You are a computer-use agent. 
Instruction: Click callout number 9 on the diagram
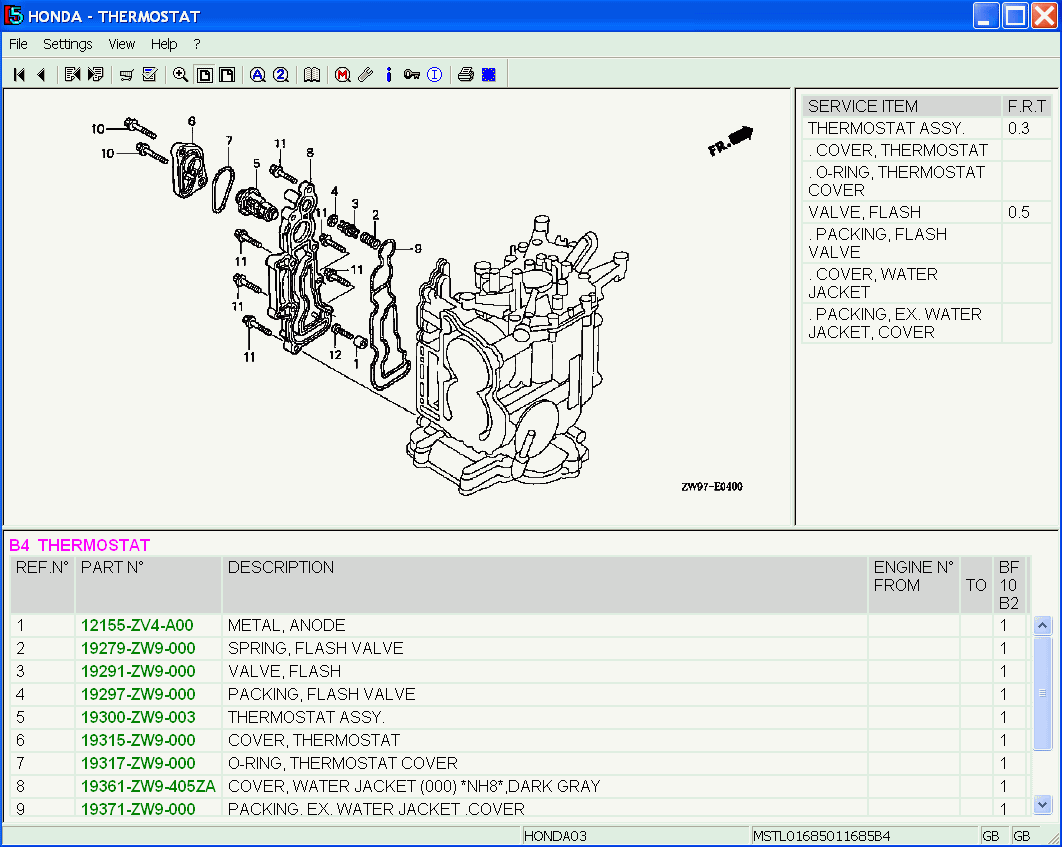tap(418, 248)
